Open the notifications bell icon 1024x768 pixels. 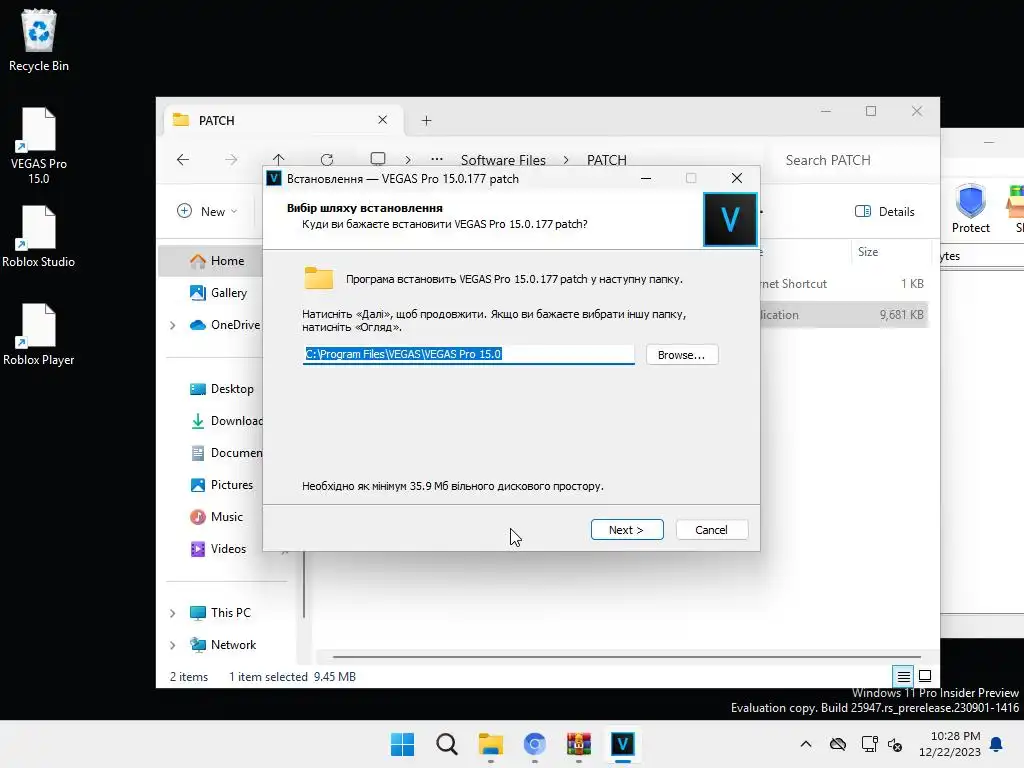pos(996,744)
